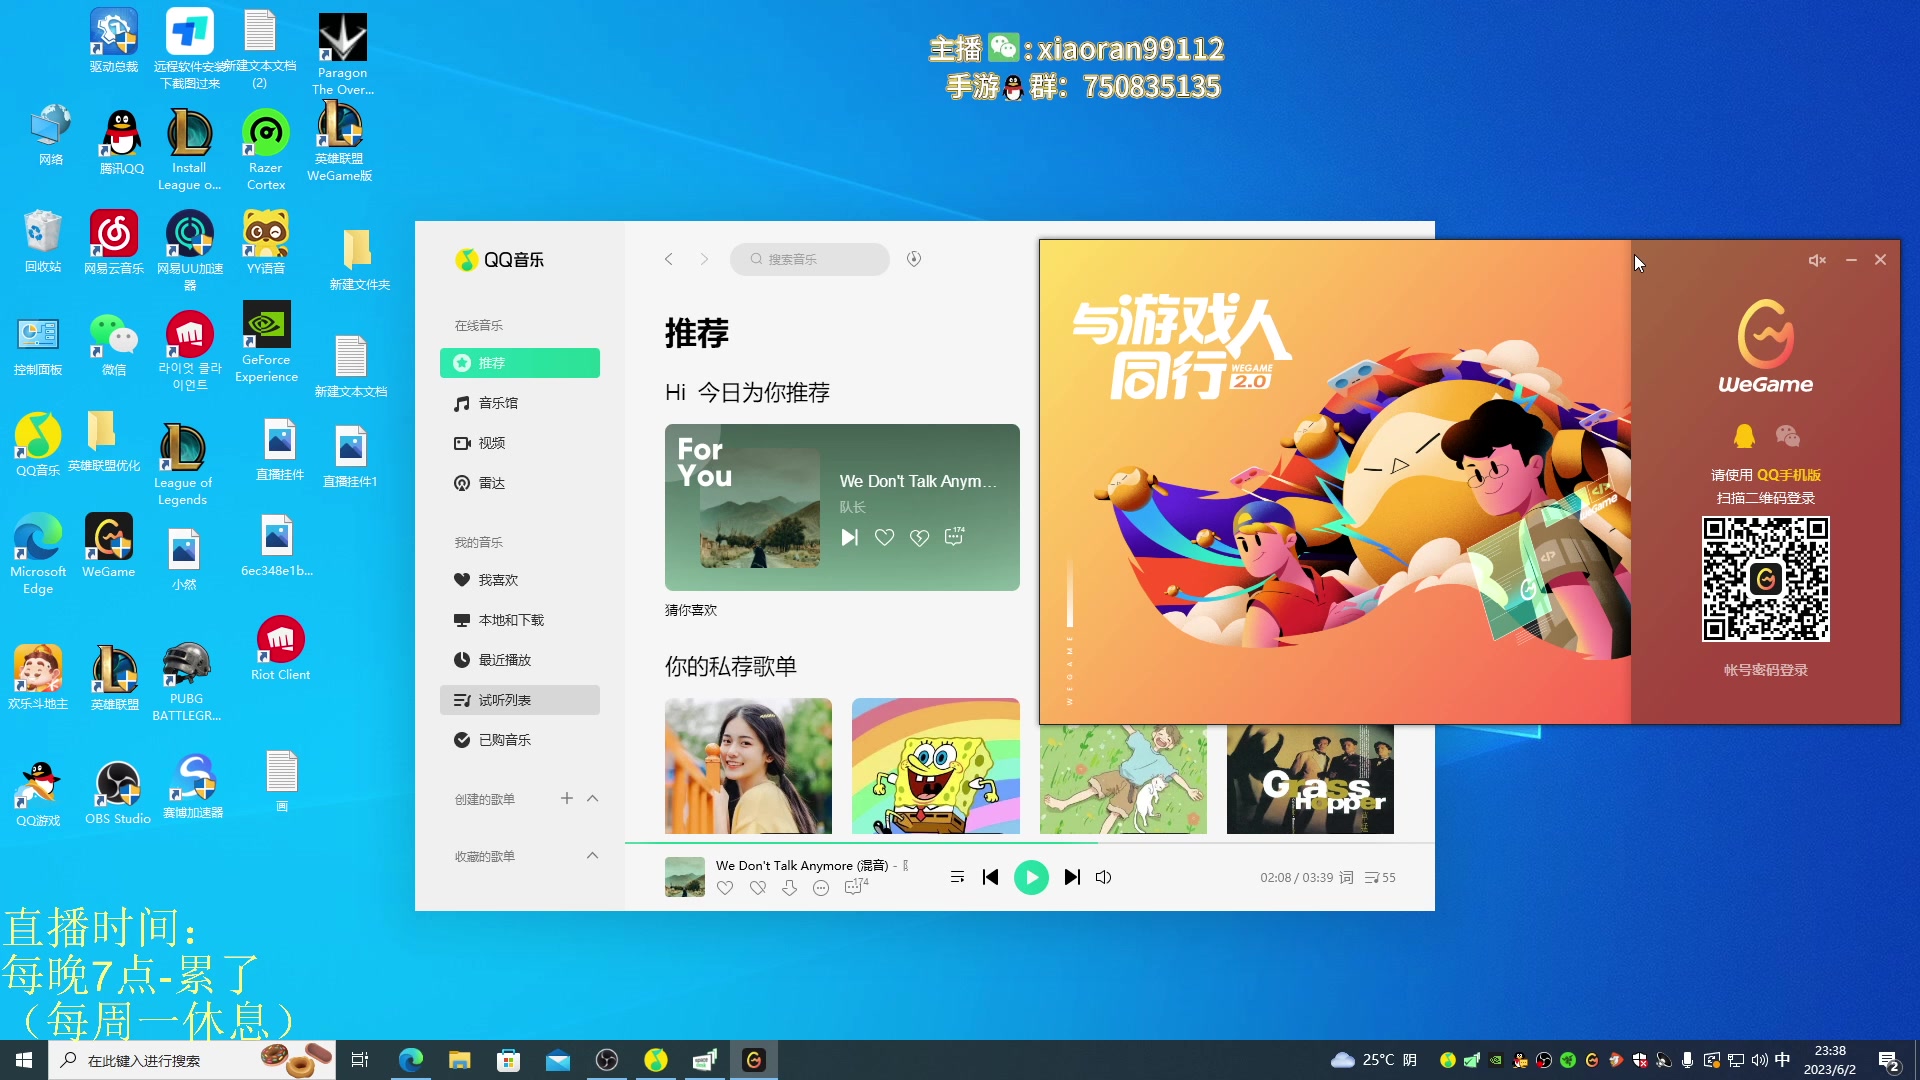Screen dimensions: 1920x1080
Task: Dislike the current track in the player bar
Action: 758,888
